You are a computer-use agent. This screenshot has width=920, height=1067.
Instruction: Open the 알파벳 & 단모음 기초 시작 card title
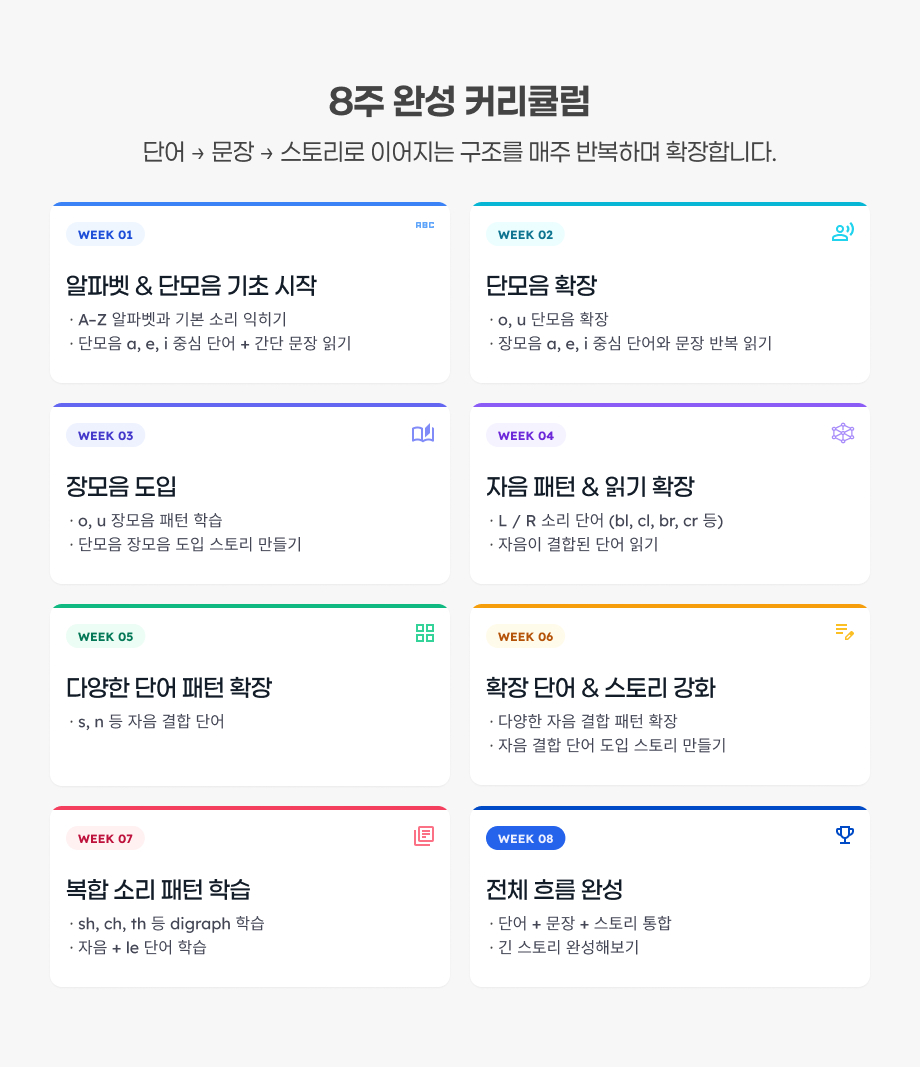pyautogui.click(x=191, y=286)
